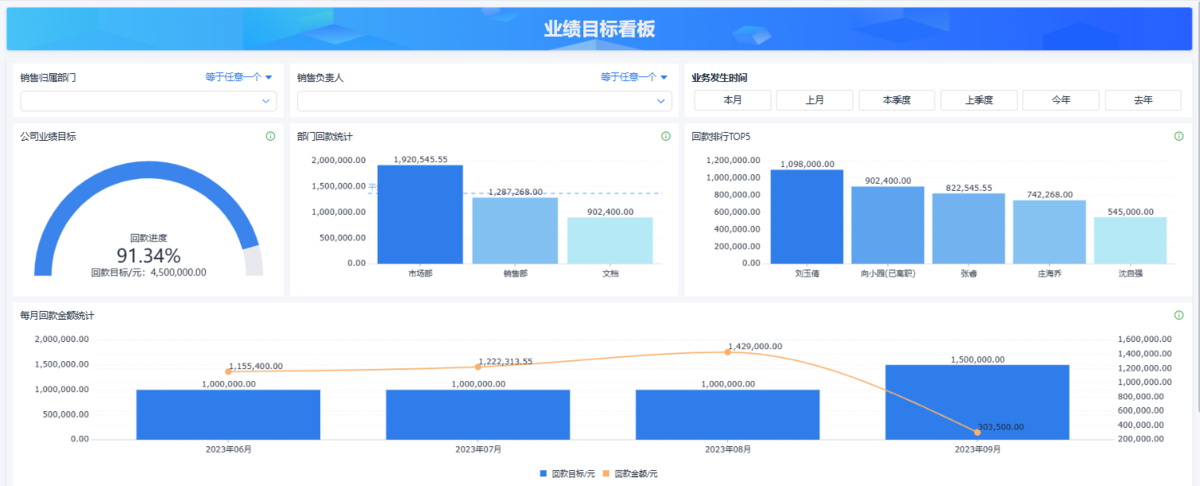This screenshot has height=486, width=1200.
Task: Click line point labeled 1,429,000.00
Action: coord(728,352)
